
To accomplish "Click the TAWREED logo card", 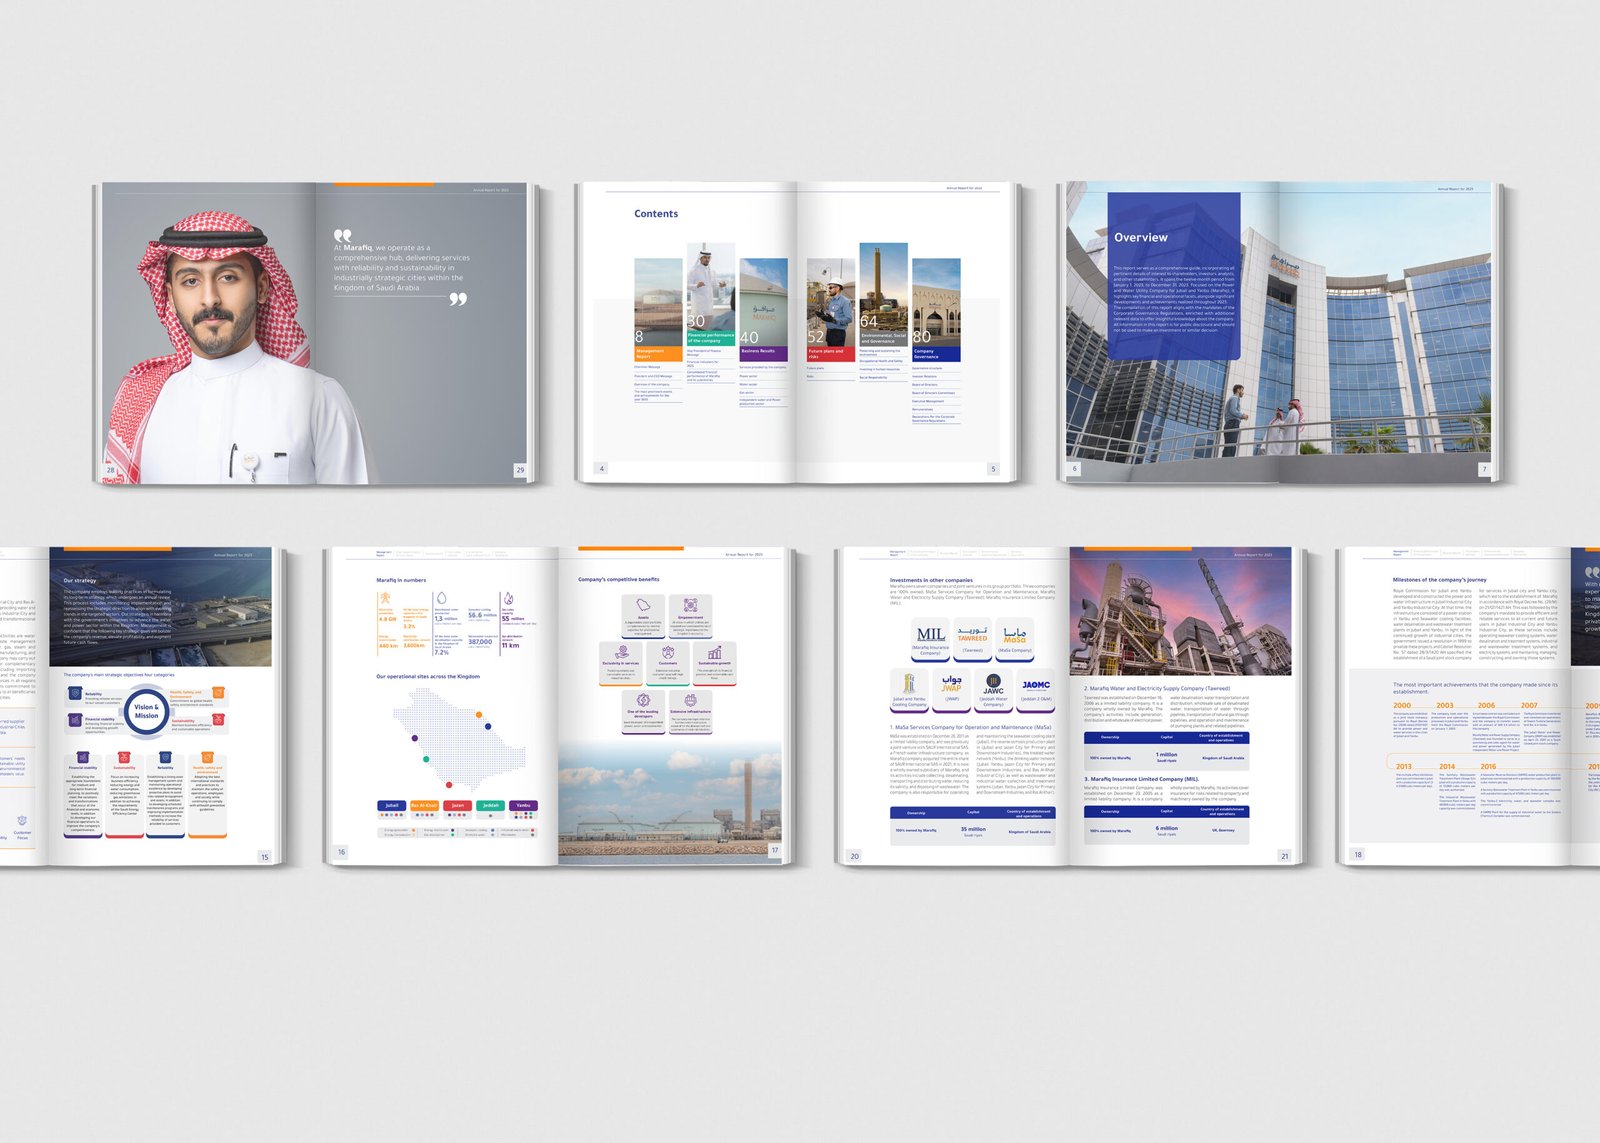I will [972, 636].
